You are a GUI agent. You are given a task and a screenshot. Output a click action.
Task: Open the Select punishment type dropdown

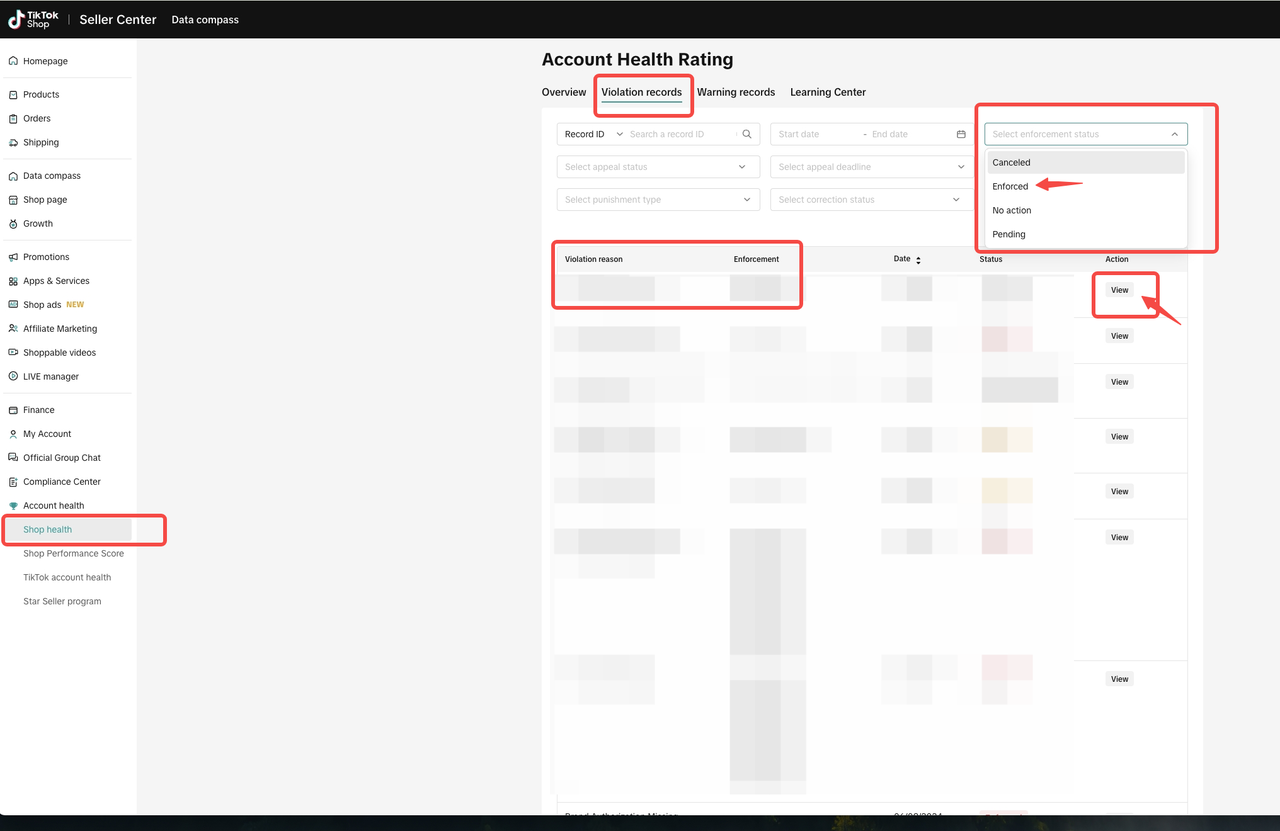(657, 200)
